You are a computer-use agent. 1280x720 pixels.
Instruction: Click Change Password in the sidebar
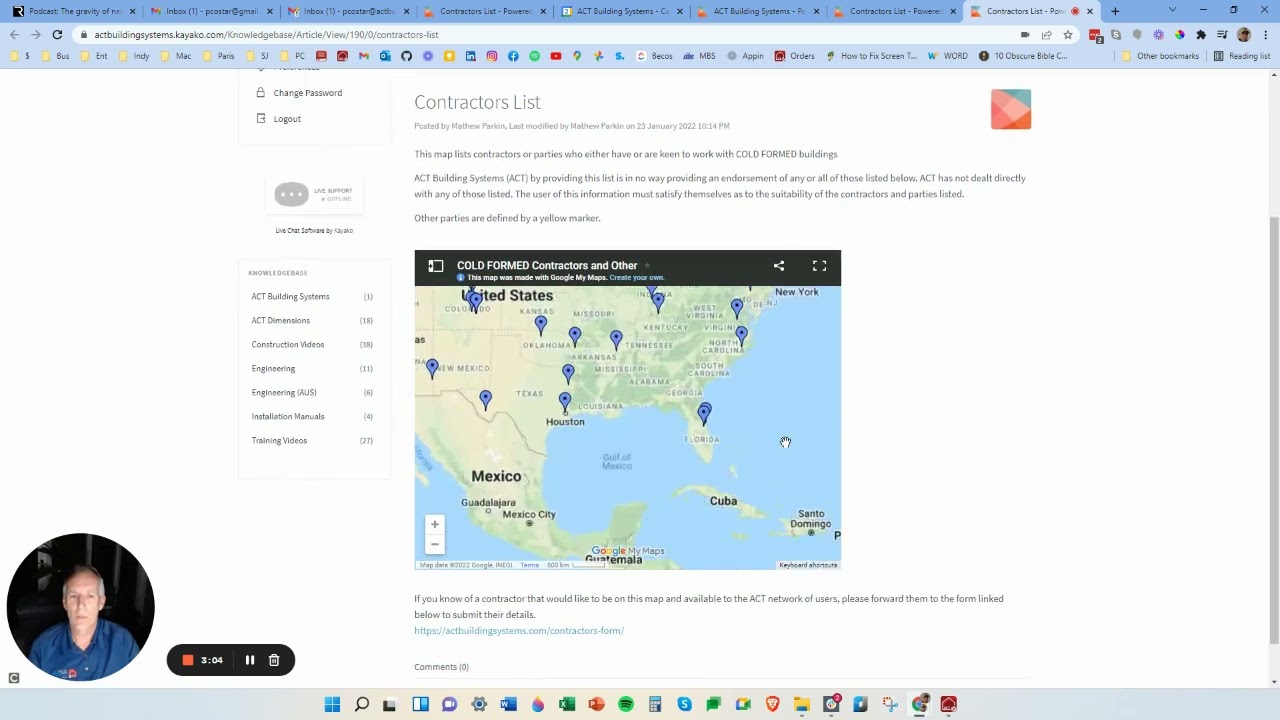307,93
